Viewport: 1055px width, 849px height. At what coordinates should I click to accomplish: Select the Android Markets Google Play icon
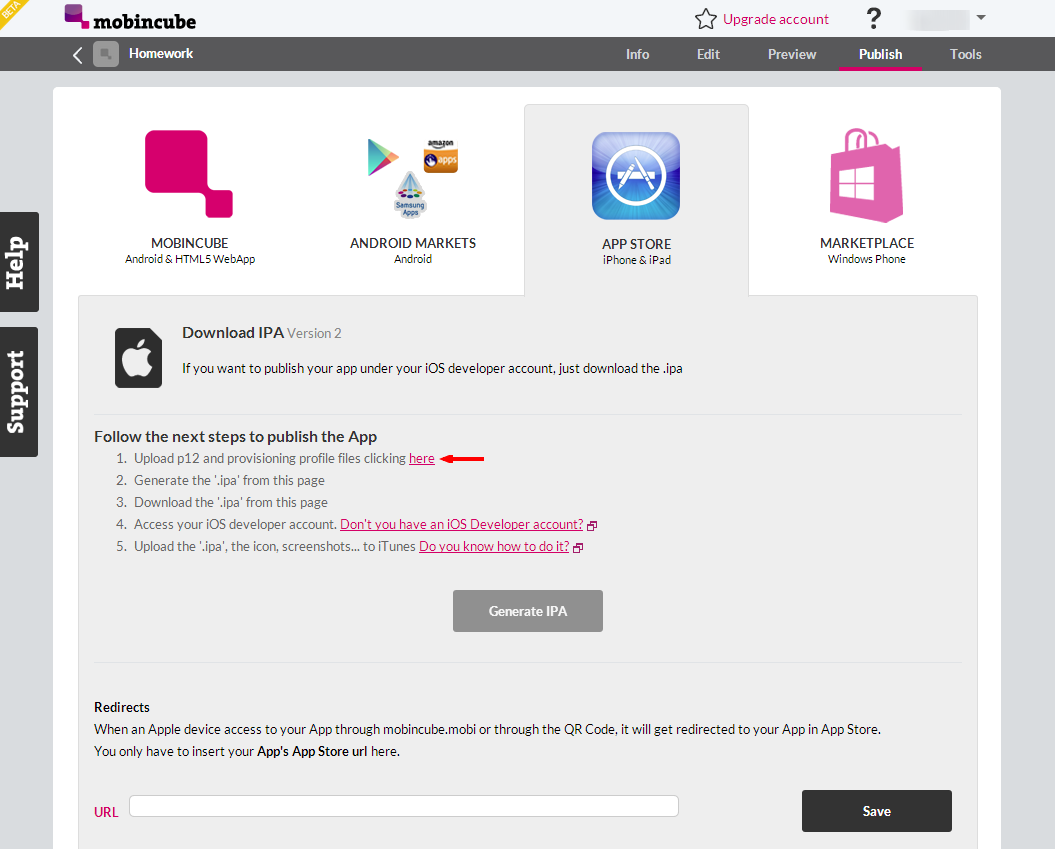click(x=383, y=157)
